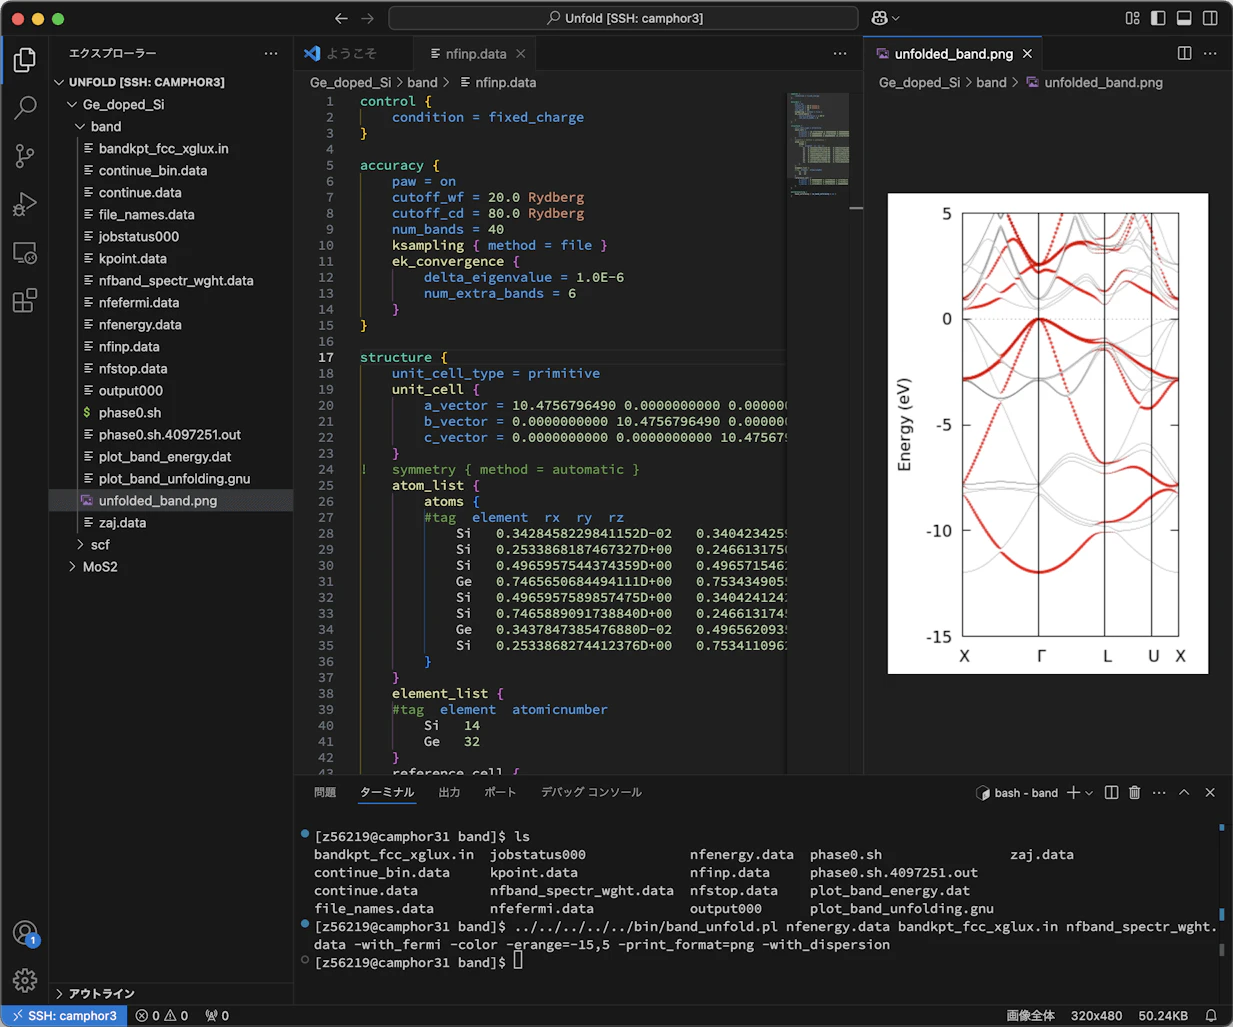Open the Source Control view
The width and height of the screenshot is (1233, 1027).
[24, 156]
